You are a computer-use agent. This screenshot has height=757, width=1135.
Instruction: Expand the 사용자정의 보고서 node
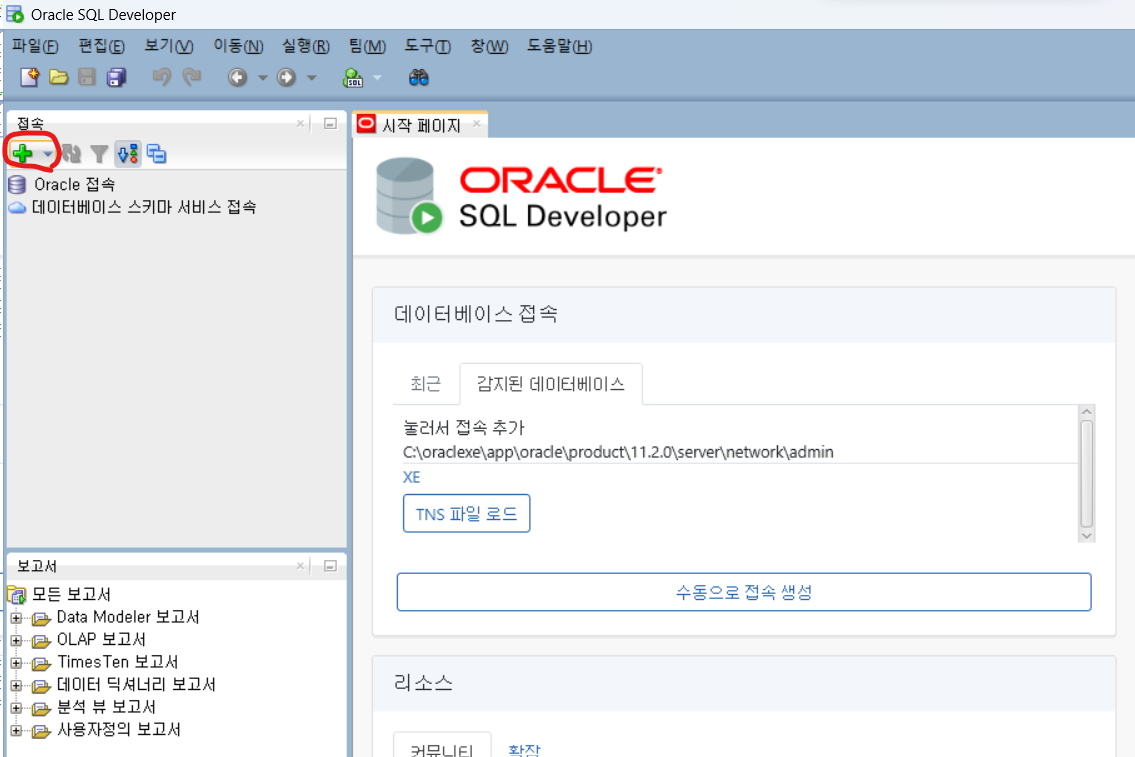coord(17,730)
